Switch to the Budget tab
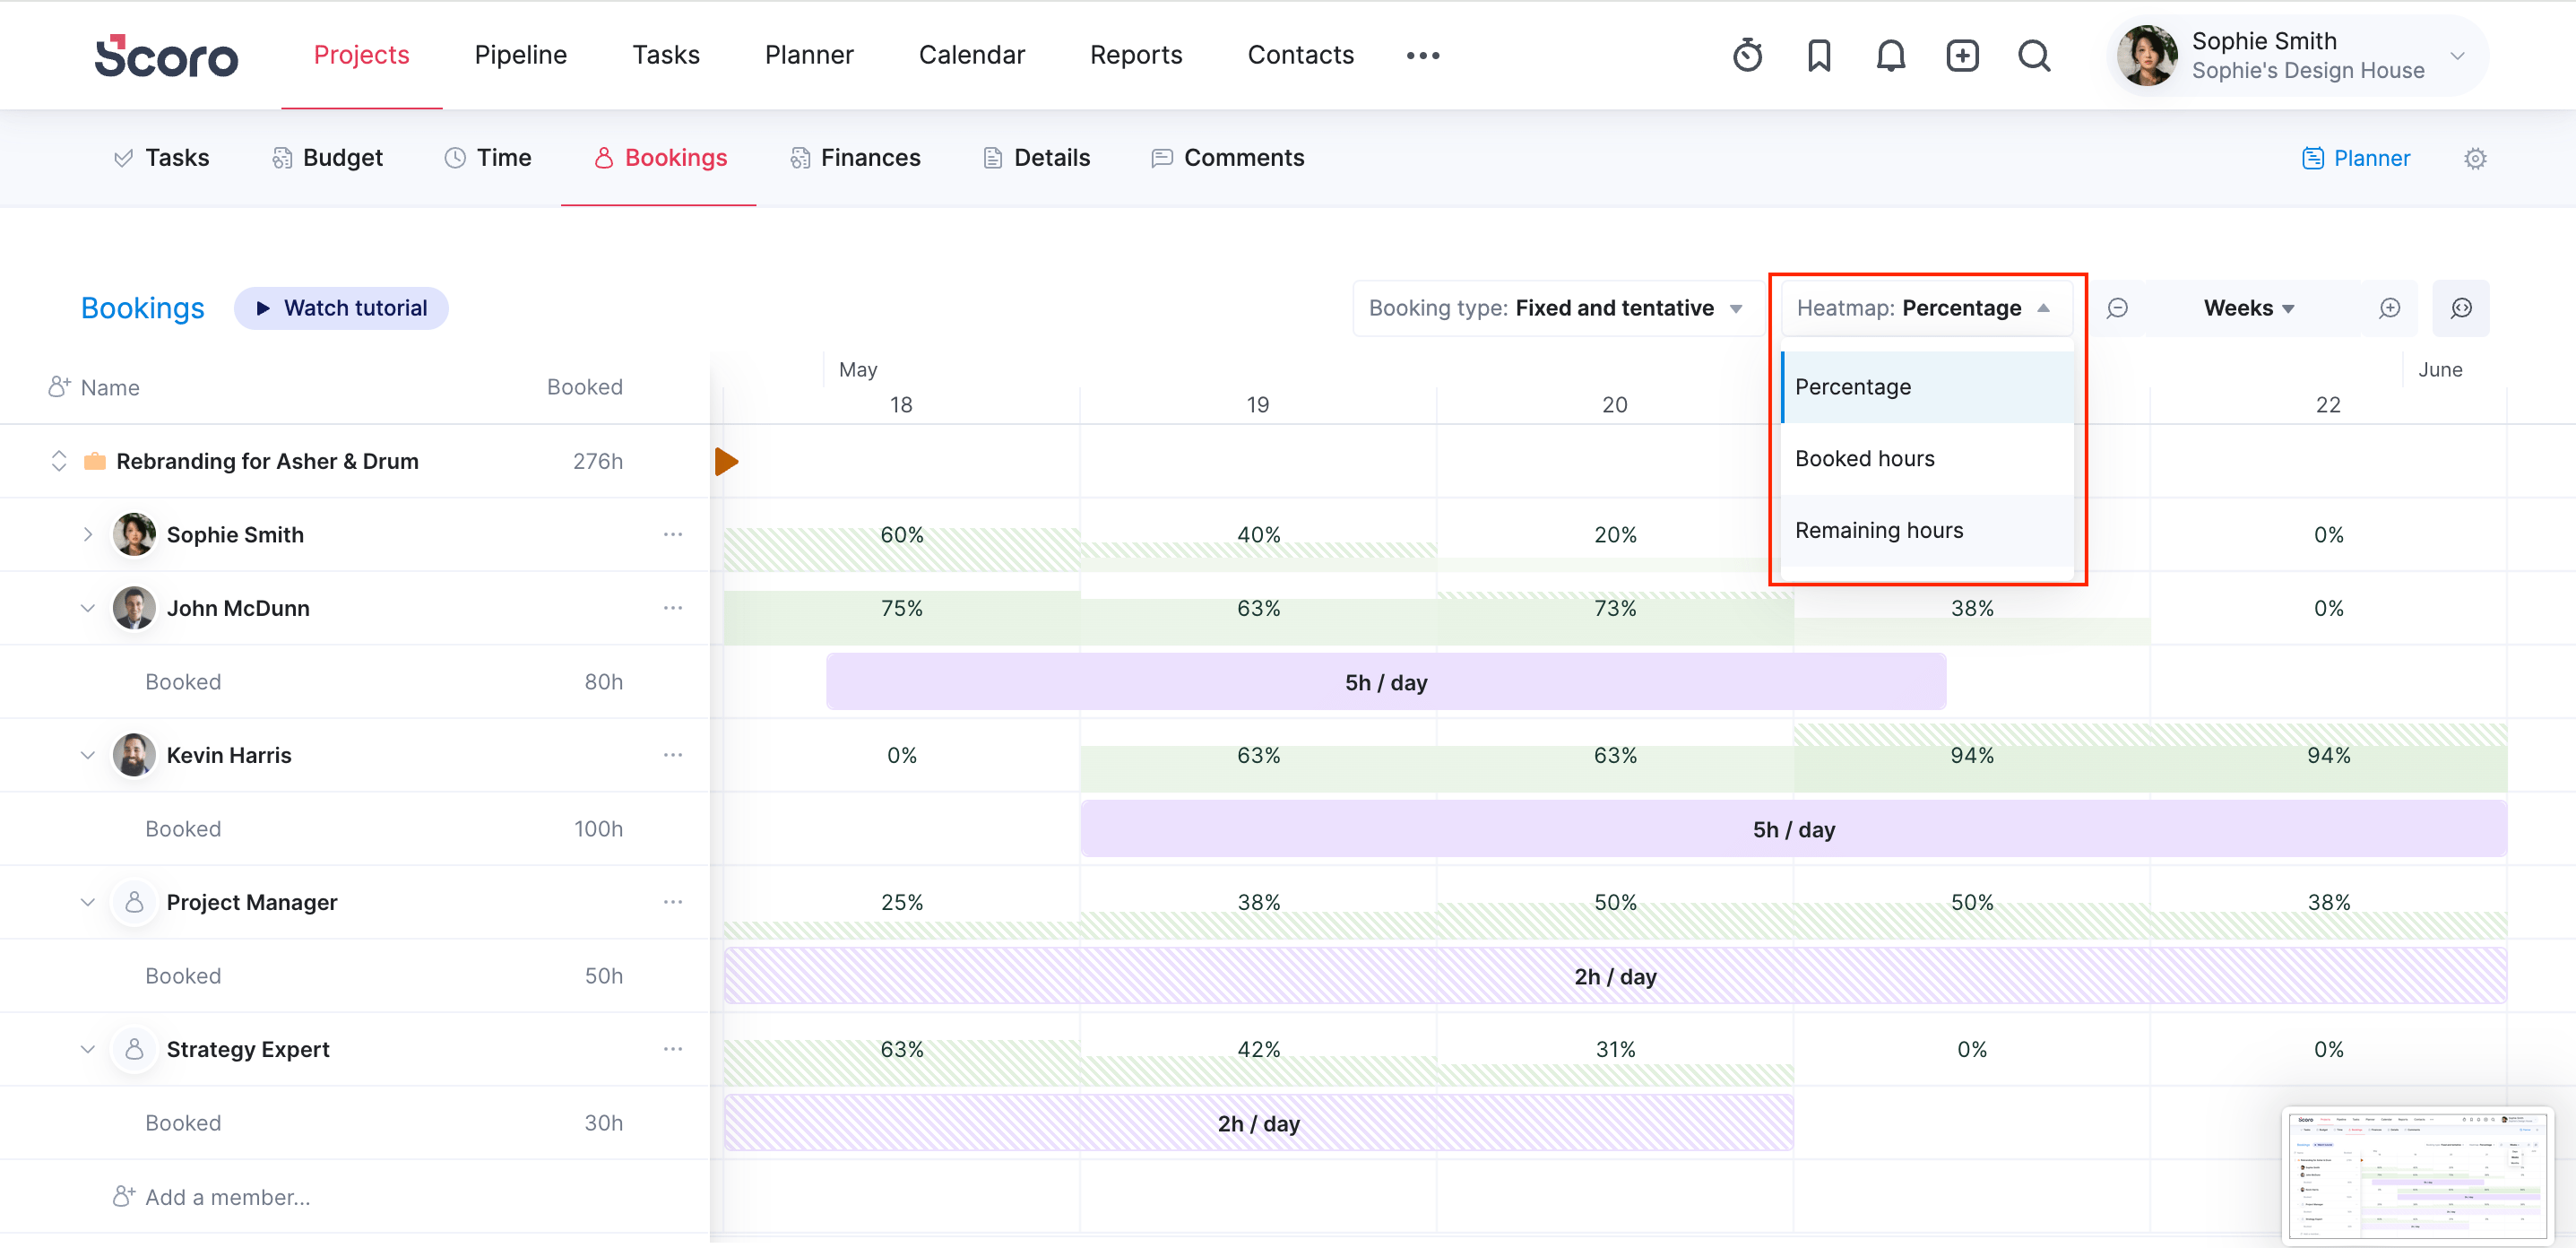The width and height of the screenshot is (2576, 1248). [328, 158]
